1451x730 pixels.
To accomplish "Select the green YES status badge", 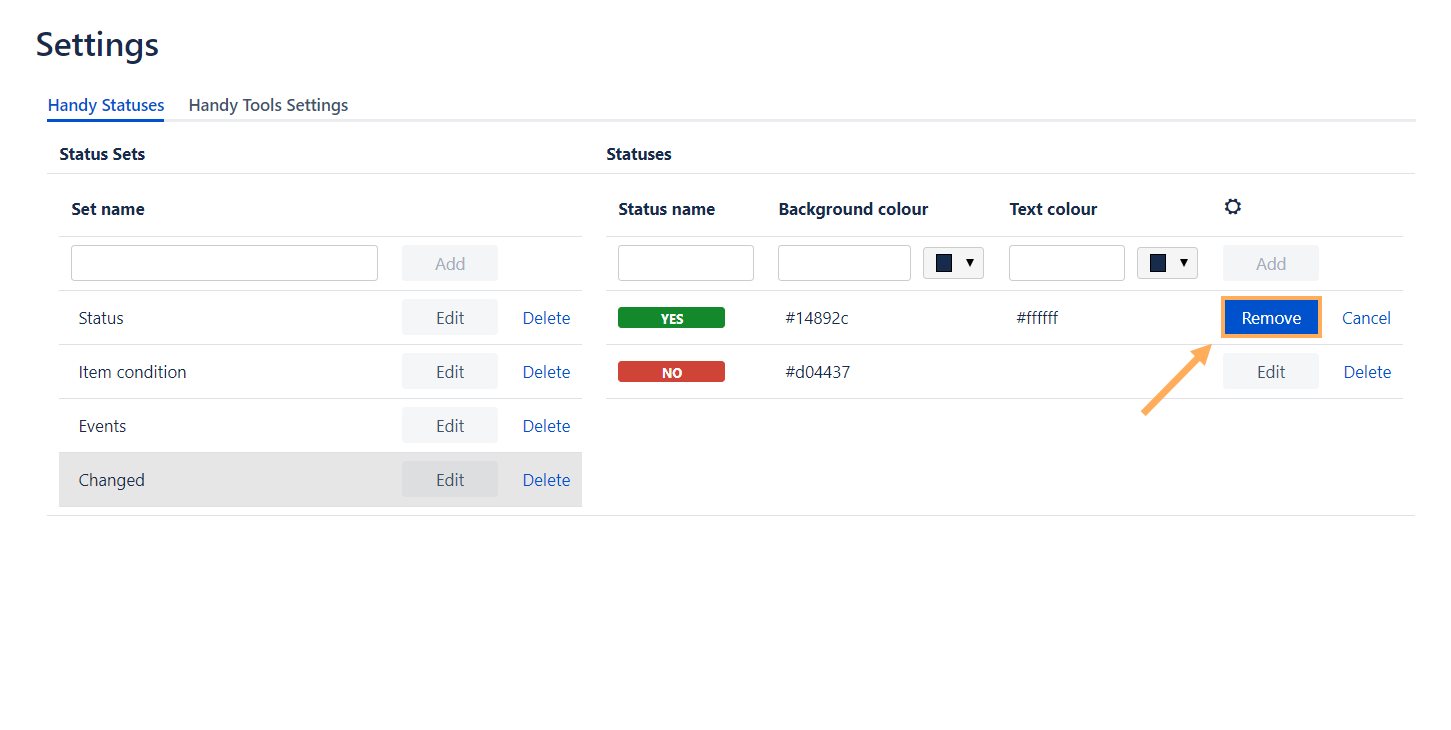I will [671, 317].
